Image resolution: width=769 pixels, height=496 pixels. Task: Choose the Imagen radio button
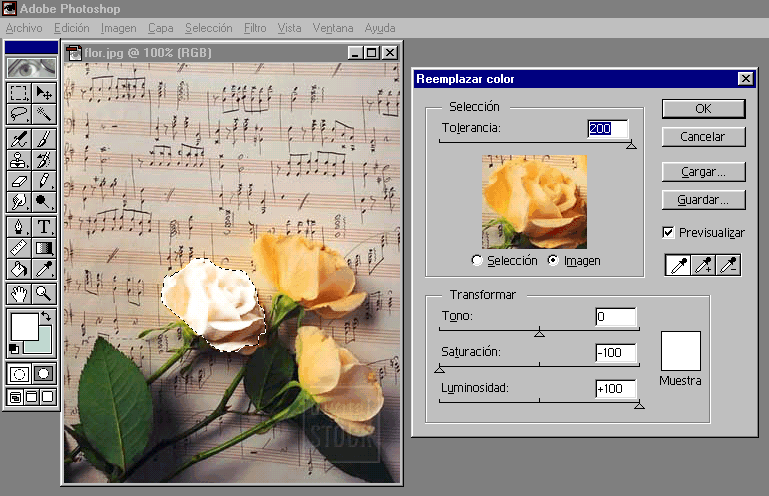tap(553, 261)
